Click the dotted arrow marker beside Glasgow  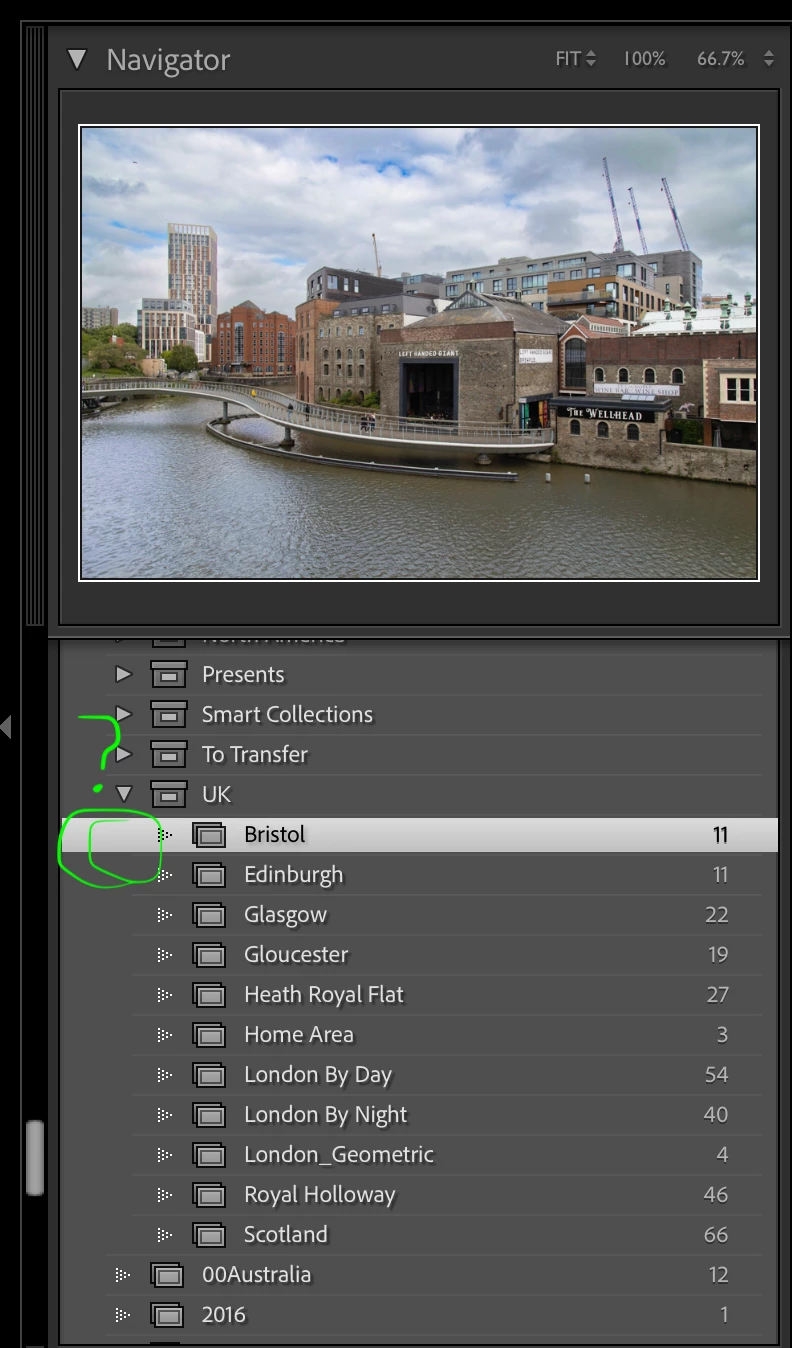pyautogui.click(x=165, y=915)
